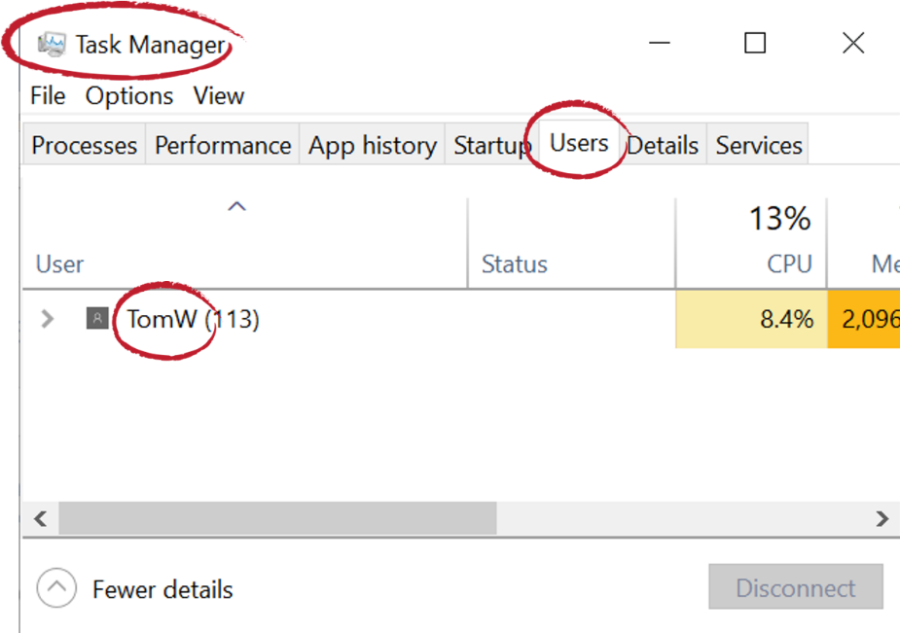Maximize the Task Manager window
Image resolution: width=900 pixels, height=633 pixels.
click(x=755, y=43)
